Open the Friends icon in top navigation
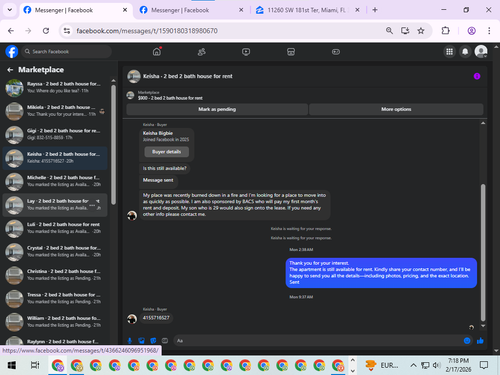 click(201, 52)
